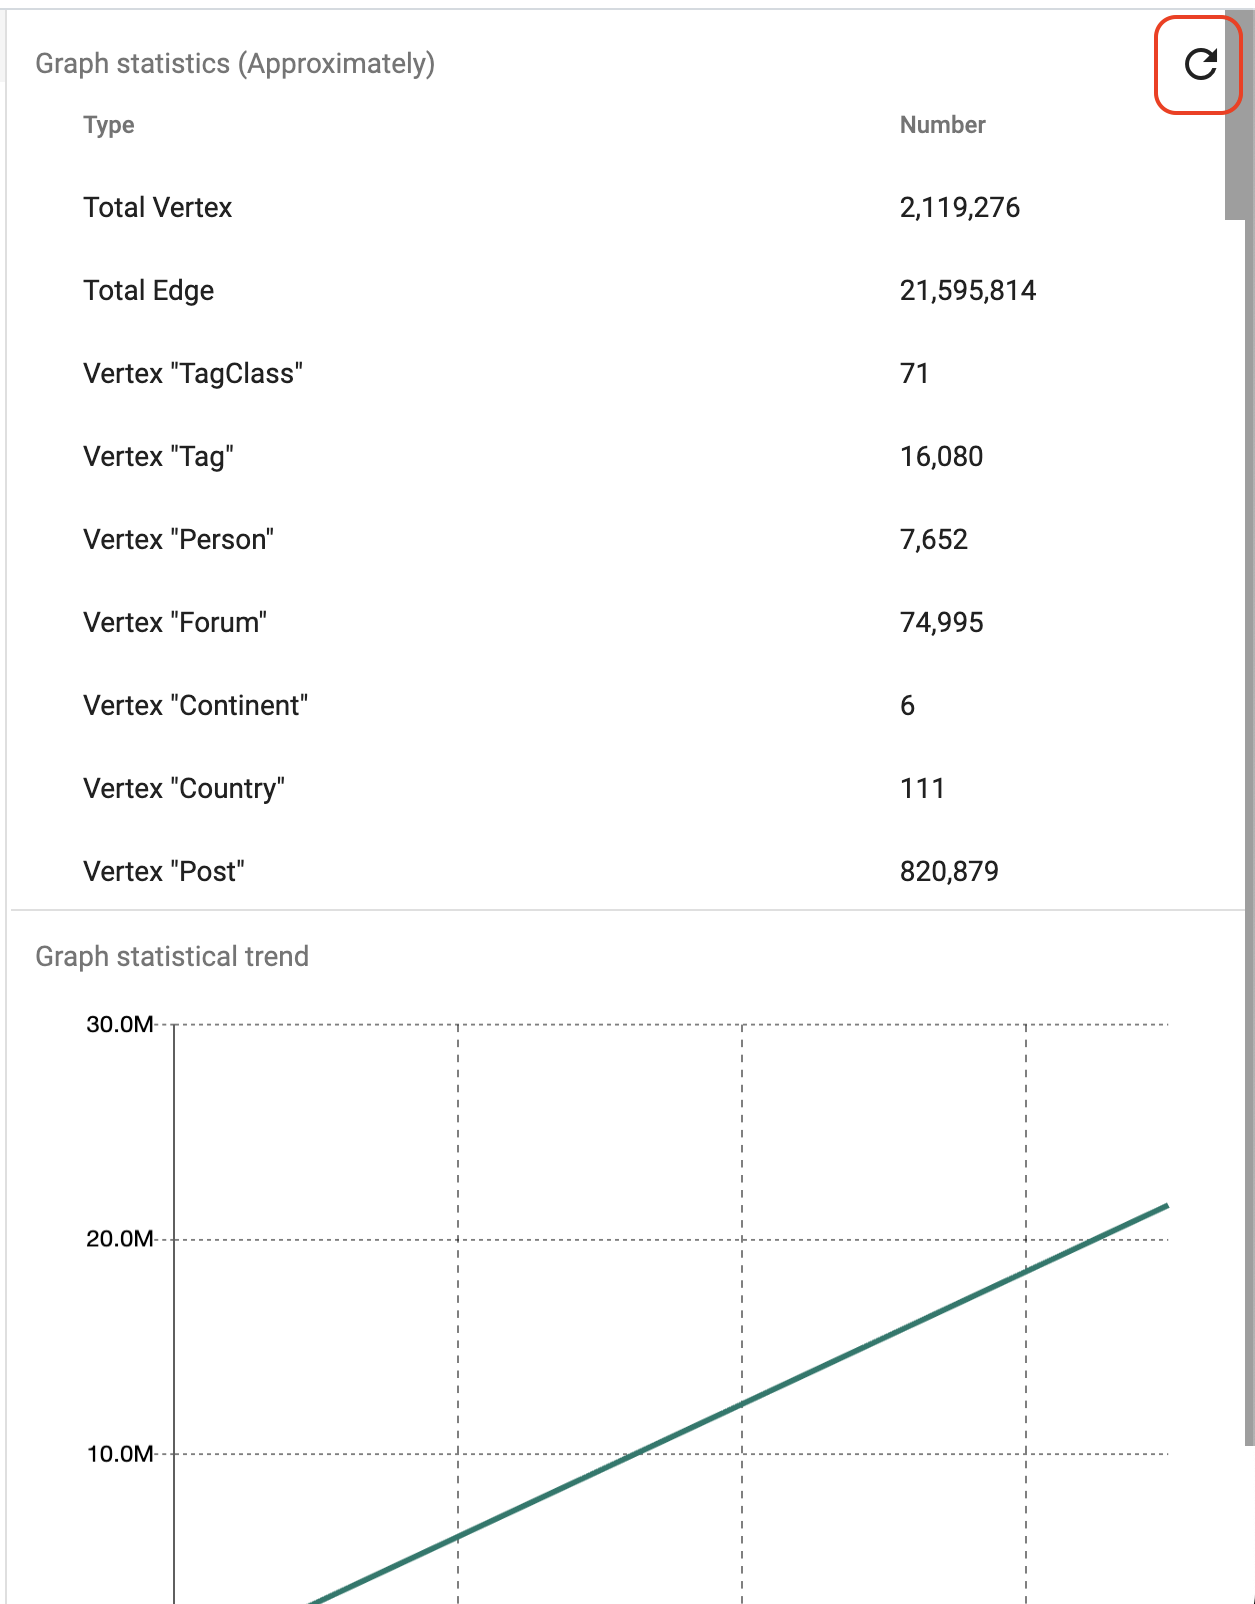Select the Vertex "Forum" row label
This screenshot has height=1604, width=1255.
175,623
